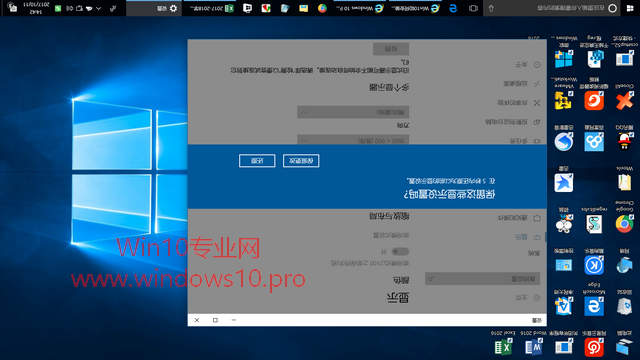This screenshot has height=360, width=640.
Task: Click the green tray icon beside the clock
Action: pos(58,8)
